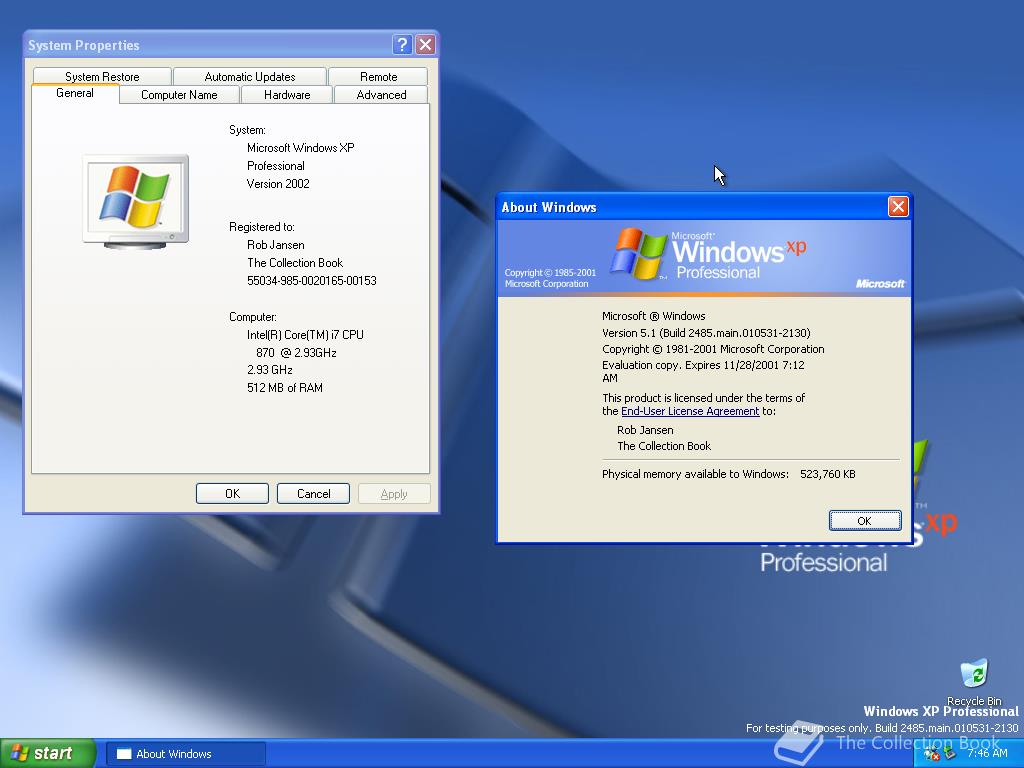The width and height of the screenshot is (1024, 768).
Task: Click the 'Version 2002' text
Action: tap(278, 184)
